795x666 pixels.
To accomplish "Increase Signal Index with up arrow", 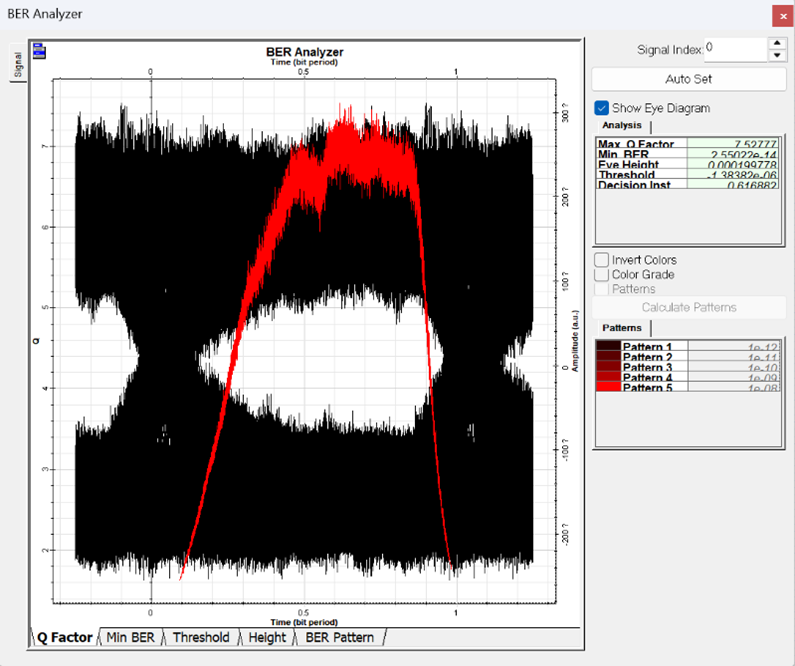I will tap(777, 43).
